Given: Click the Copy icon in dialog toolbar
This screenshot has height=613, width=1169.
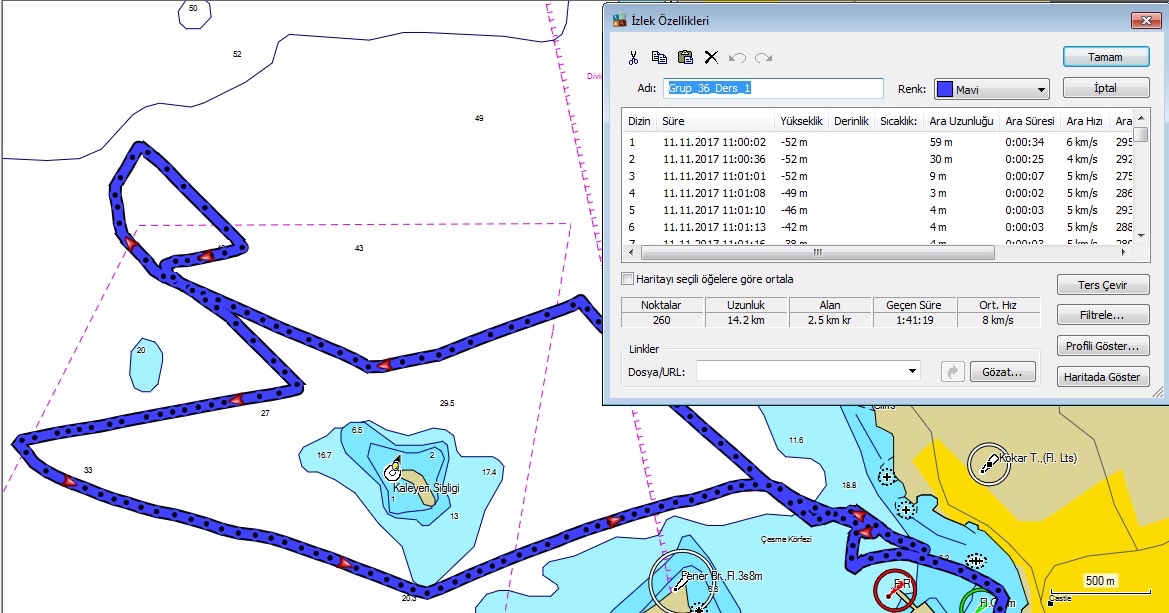Looking at the screenshot, I should (x=659, y=57).
